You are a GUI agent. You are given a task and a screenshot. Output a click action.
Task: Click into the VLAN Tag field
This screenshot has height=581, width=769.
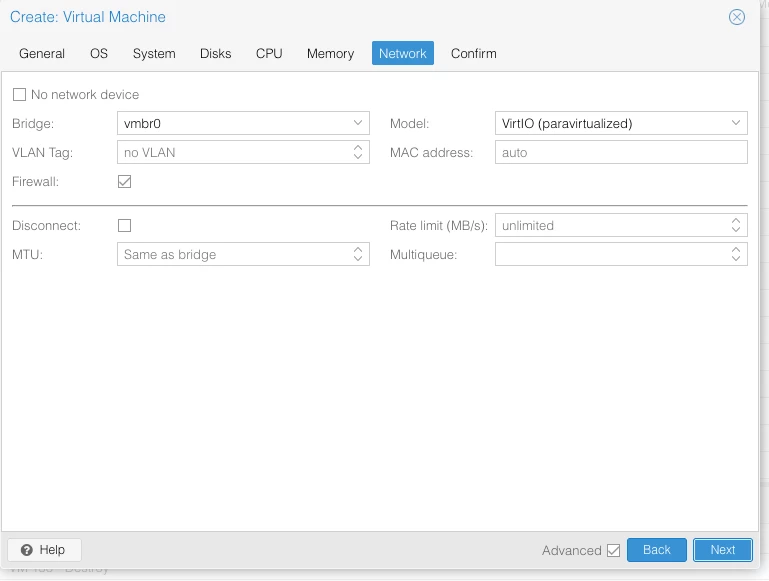(234, 152)
